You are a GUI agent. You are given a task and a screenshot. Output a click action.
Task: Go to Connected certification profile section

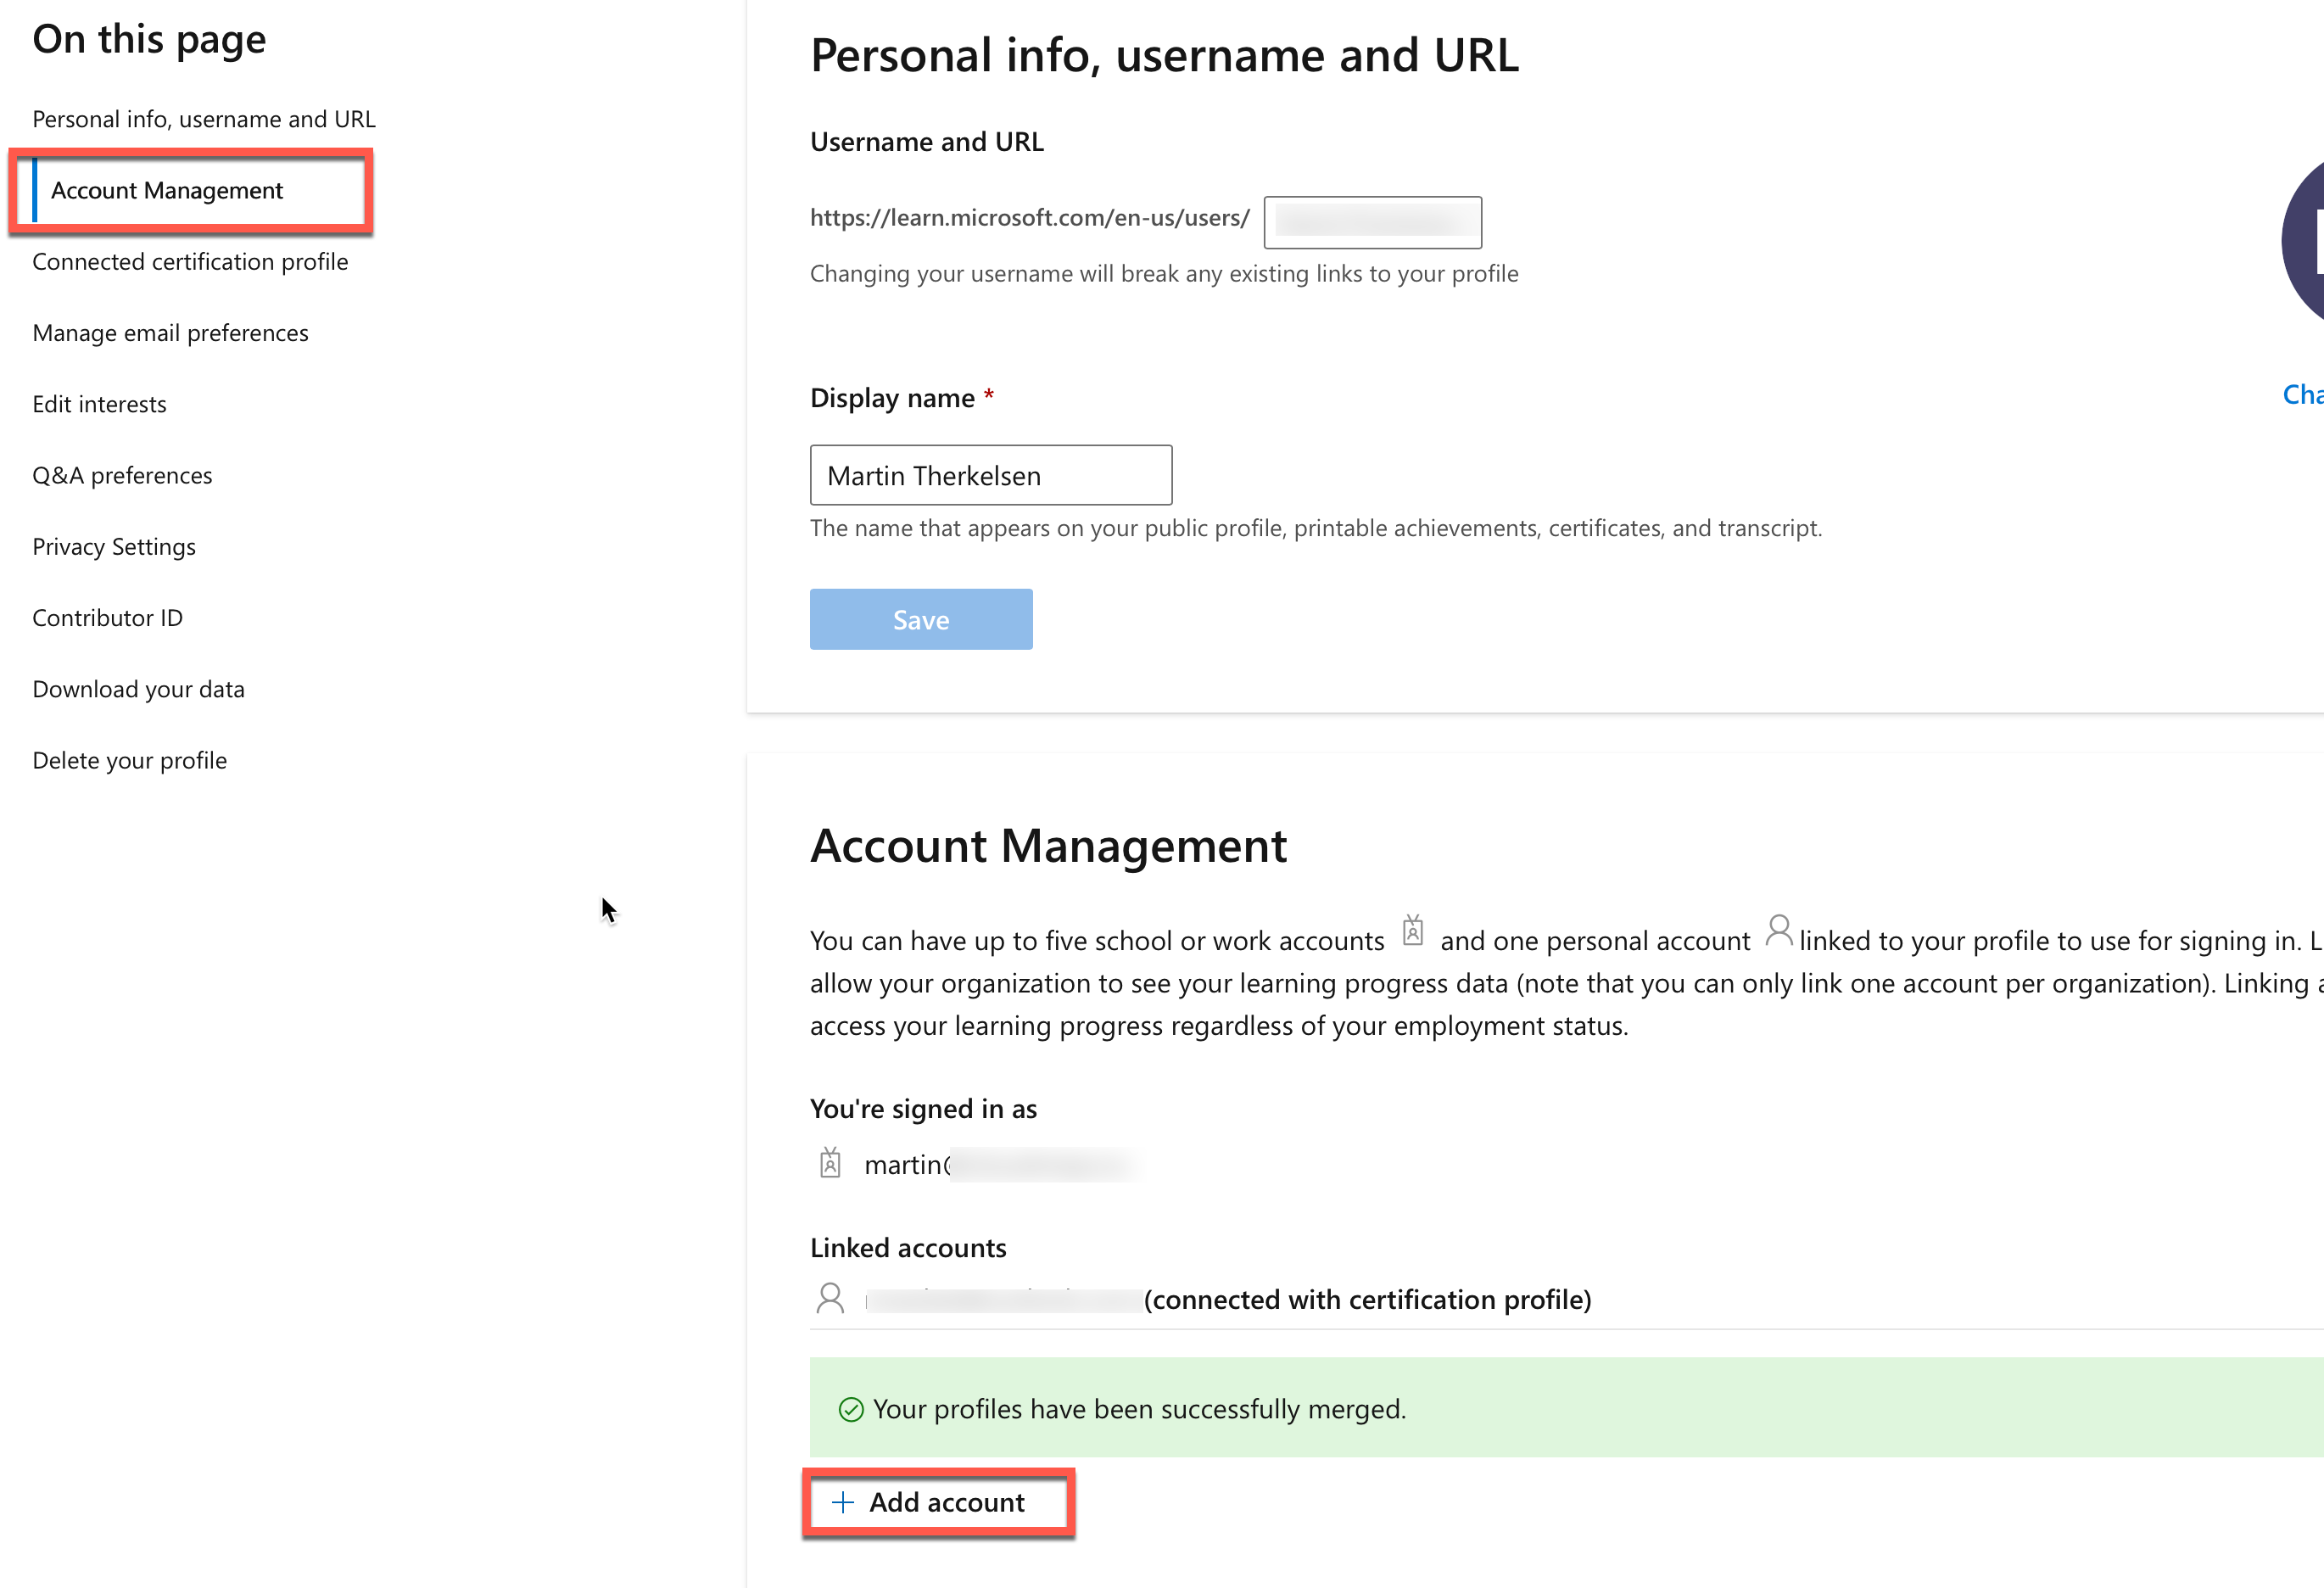(x=190, y=261)
